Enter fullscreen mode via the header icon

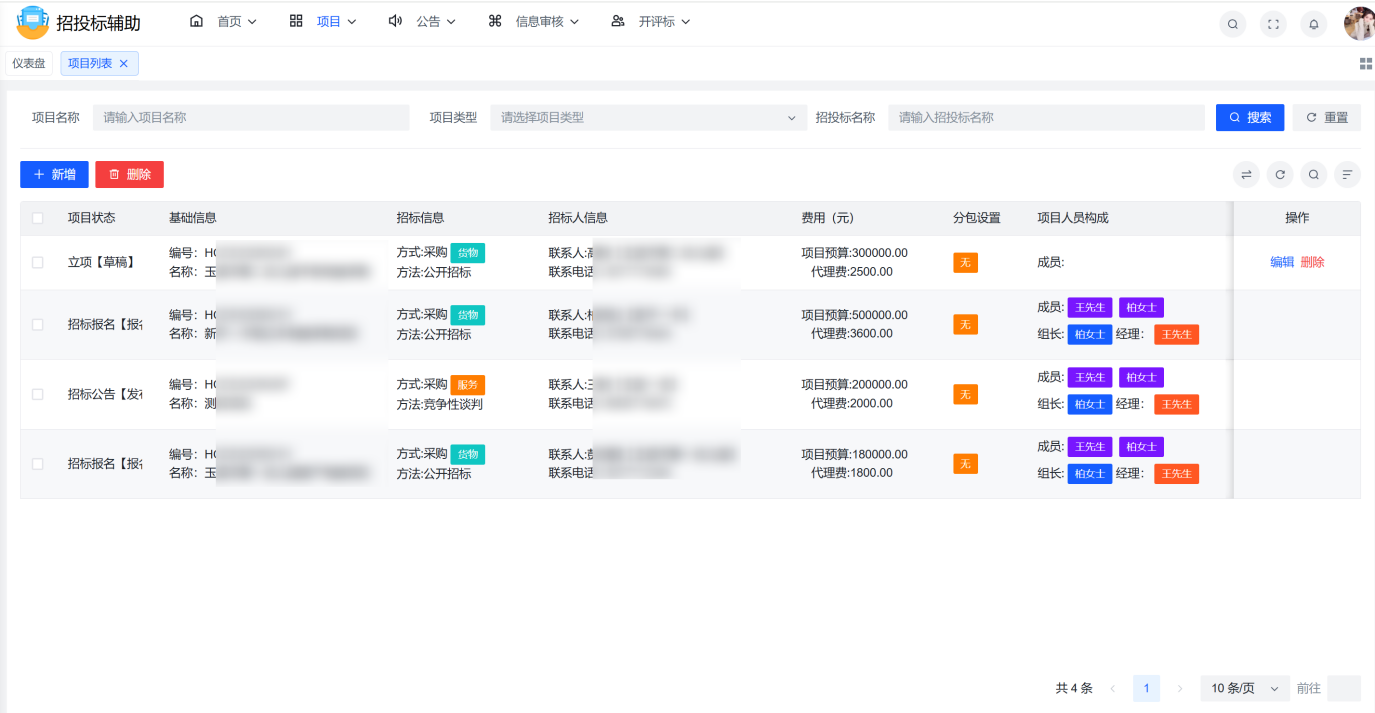[x=1272, y=24]
